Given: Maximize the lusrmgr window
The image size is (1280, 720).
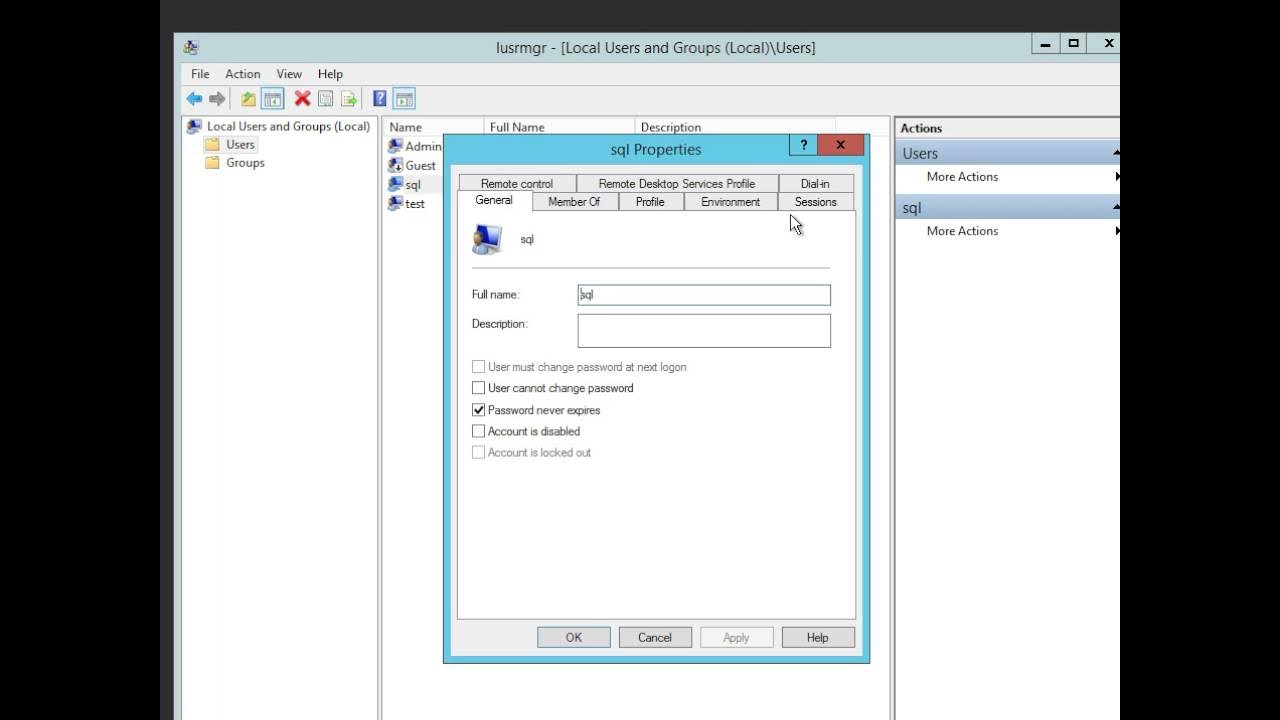Looking at the screenshot, I should (1073, 43).
